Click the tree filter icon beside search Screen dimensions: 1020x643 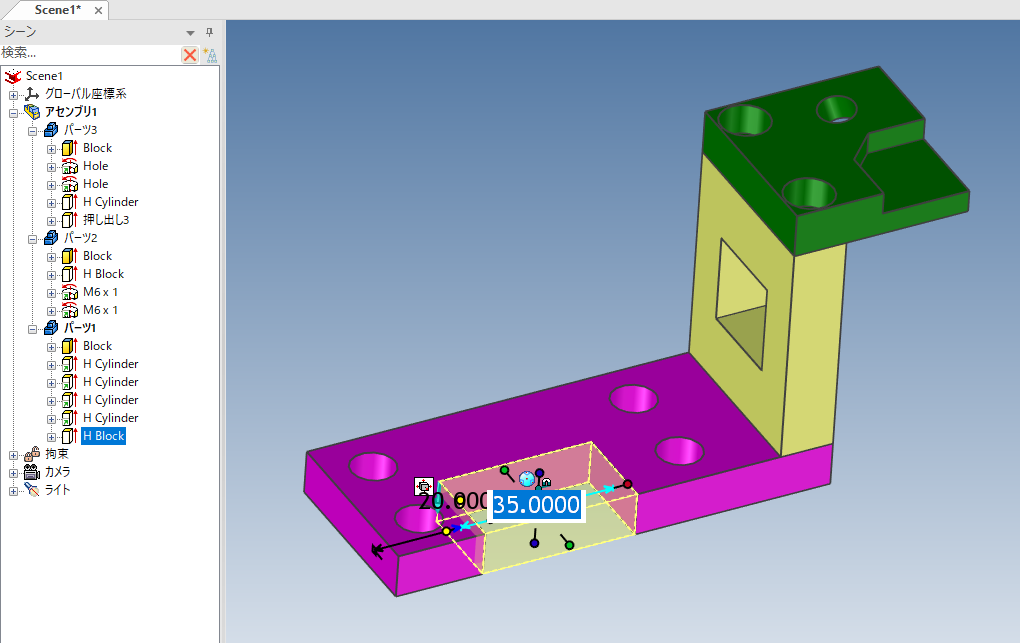(210, 55)
